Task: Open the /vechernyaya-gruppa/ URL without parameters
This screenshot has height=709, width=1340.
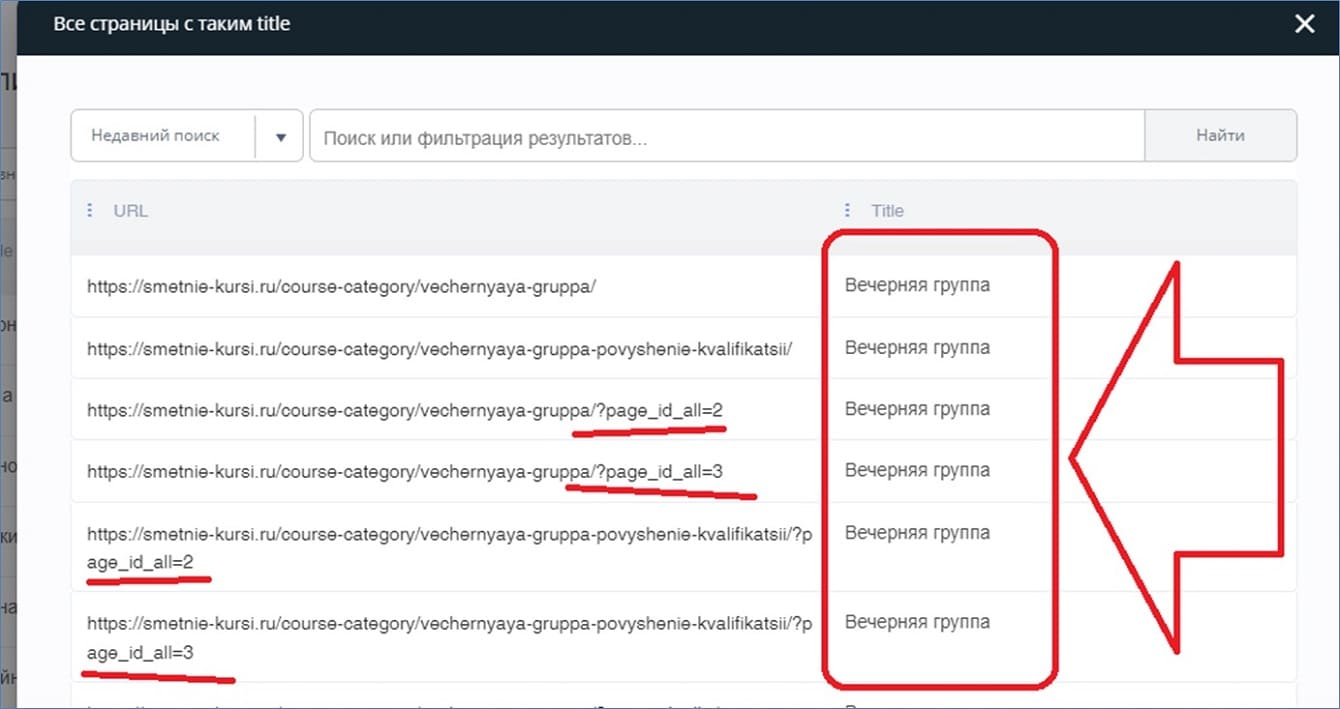Action: pyautogui.click(x=341, y=286)
